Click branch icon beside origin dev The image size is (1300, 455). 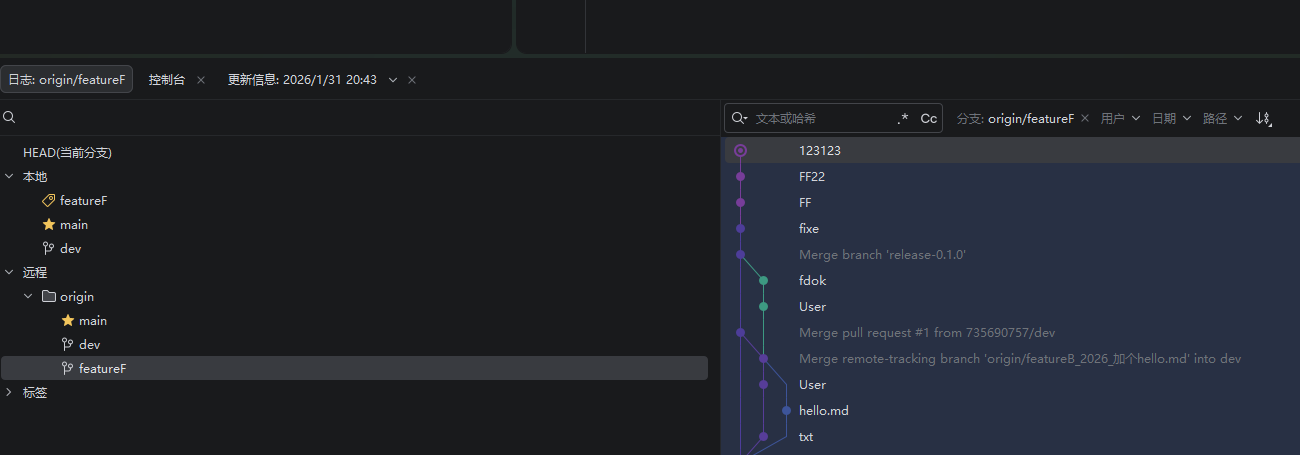click(68, 345)
